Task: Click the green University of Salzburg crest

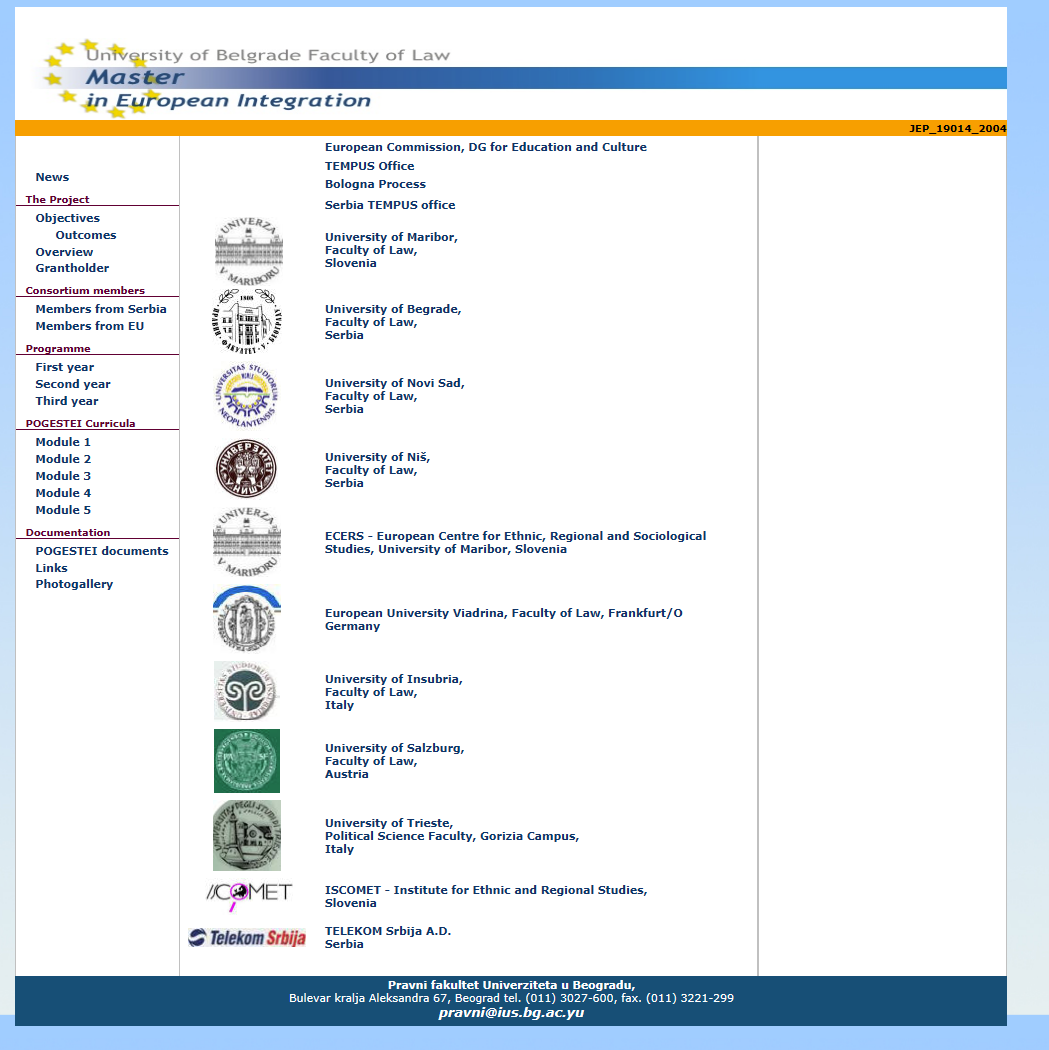Action: coord(247,761)
